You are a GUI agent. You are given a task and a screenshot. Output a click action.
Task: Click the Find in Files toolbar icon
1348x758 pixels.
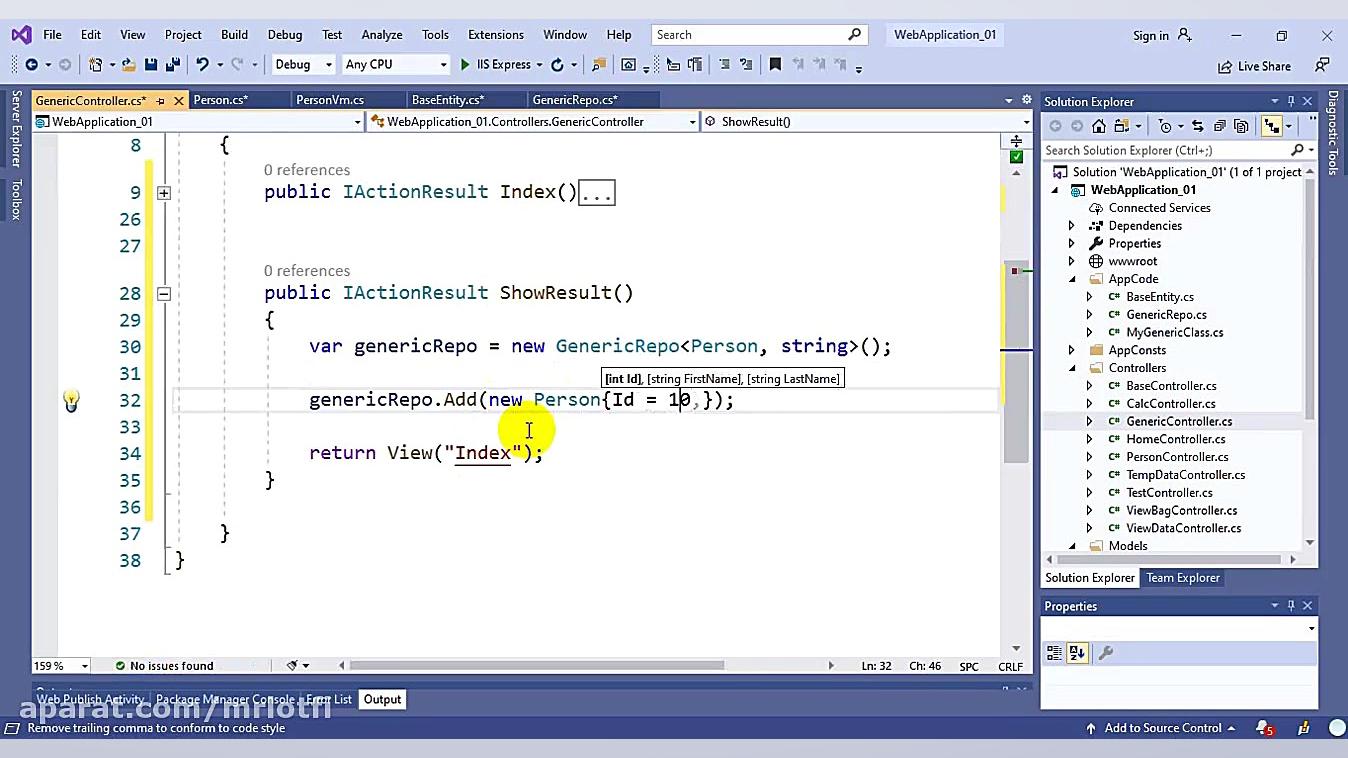pyautogui.click(x=599, y=65)
